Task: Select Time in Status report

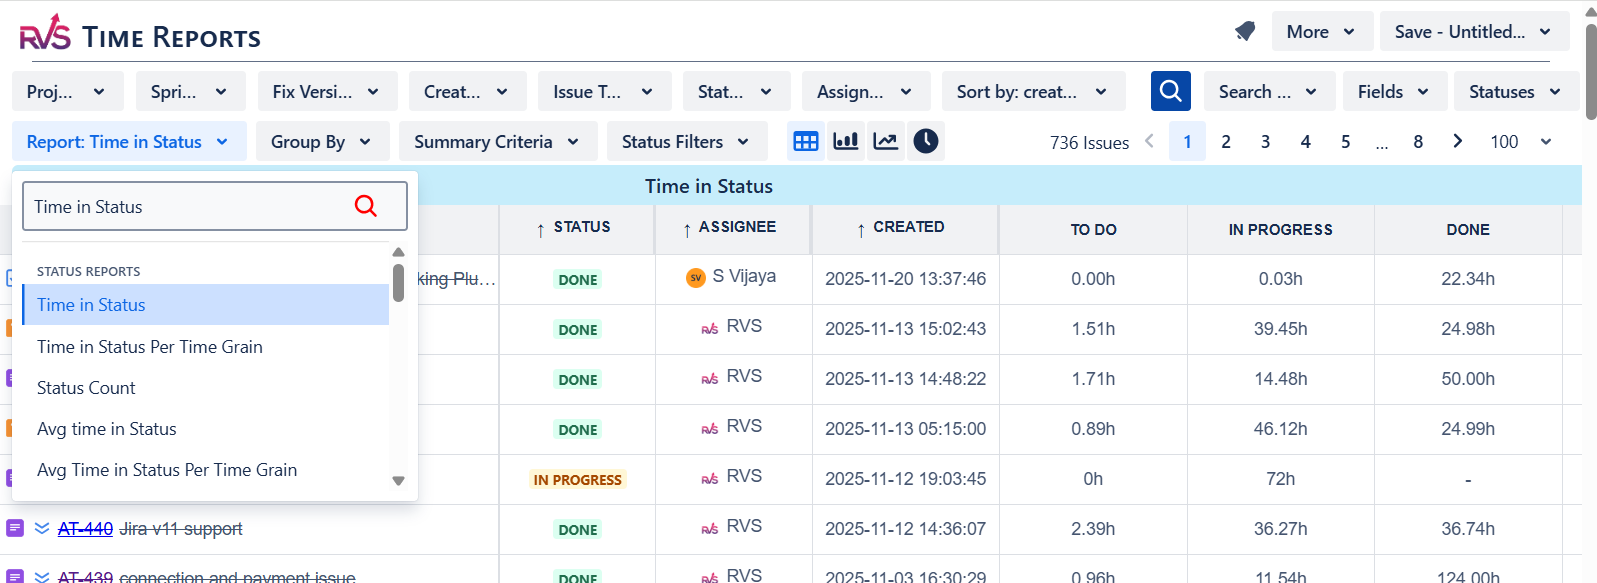Action: pyautogui.click(x=205, y=304)
